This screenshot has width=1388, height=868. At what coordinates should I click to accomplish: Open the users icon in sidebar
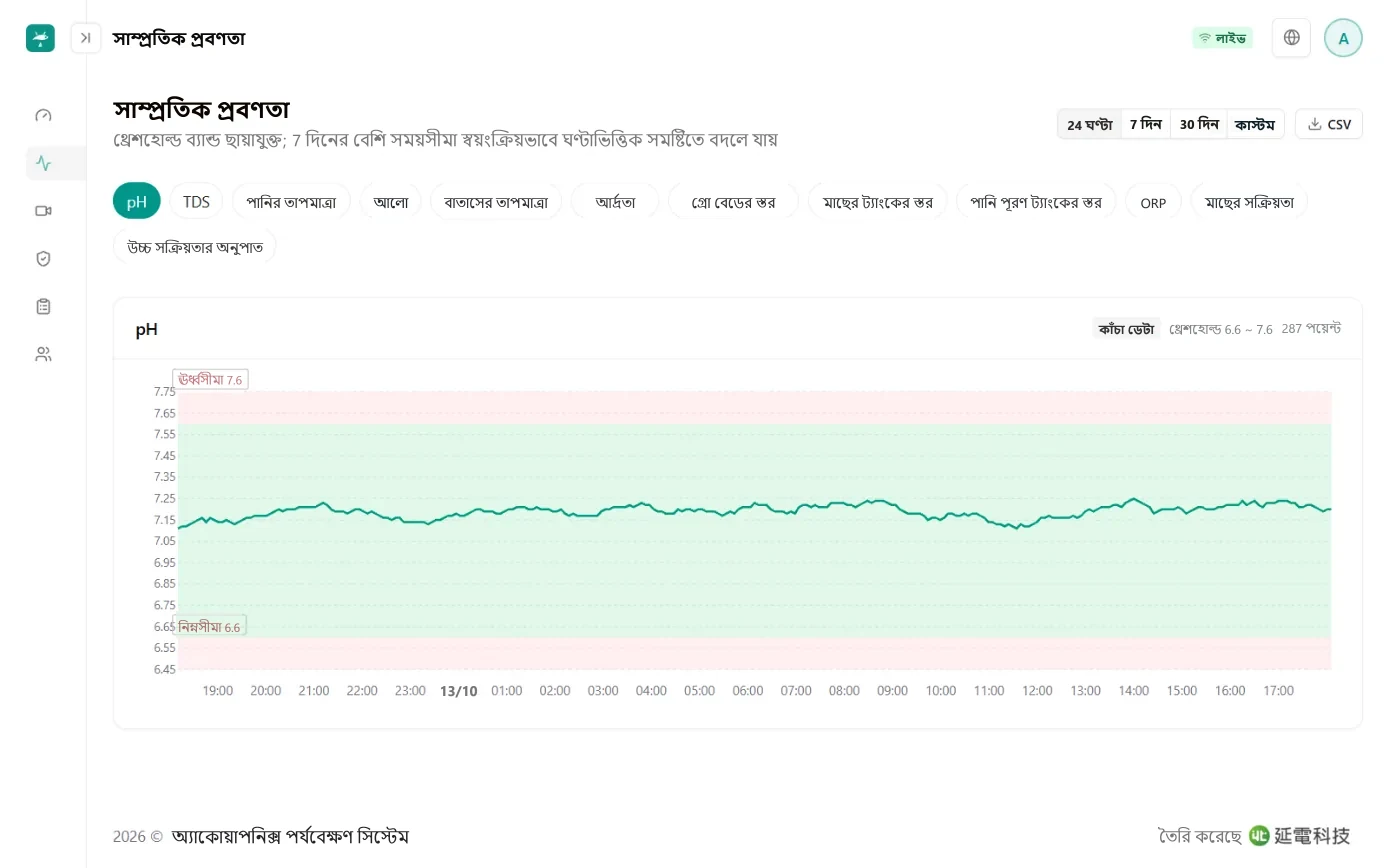[x=43, y=354]
